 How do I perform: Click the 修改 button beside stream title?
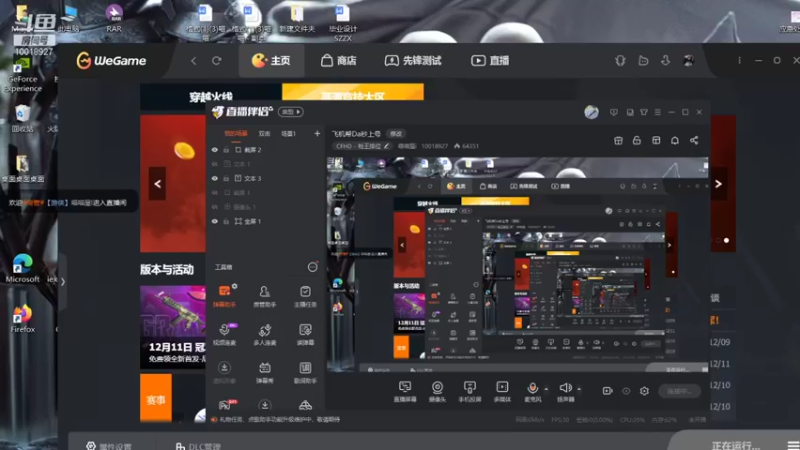(396, 134)
